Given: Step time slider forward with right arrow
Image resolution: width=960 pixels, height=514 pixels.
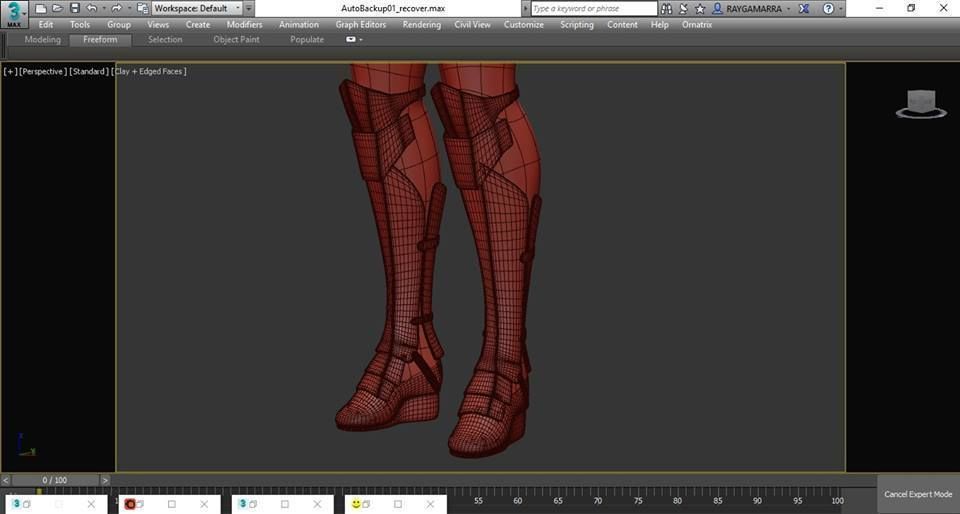Looking at the screenshot, I should [105, 480].
